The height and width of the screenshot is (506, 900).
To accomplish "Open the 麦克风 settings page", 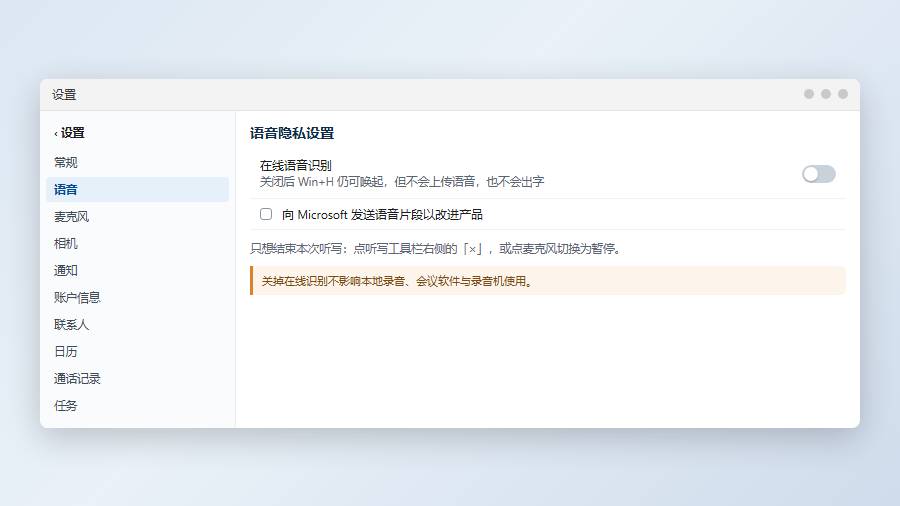I will tap(137, 216).
